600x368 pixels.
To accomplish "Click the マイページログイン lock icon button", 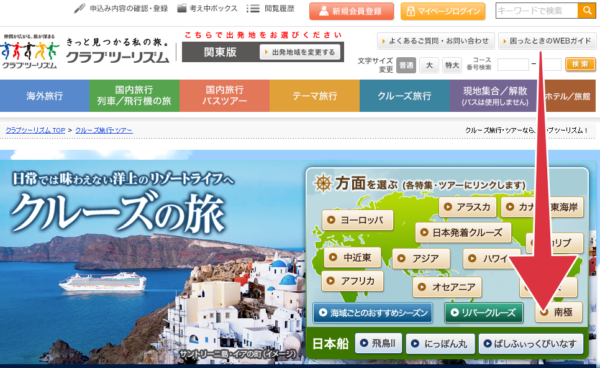I will coord(443,11).
